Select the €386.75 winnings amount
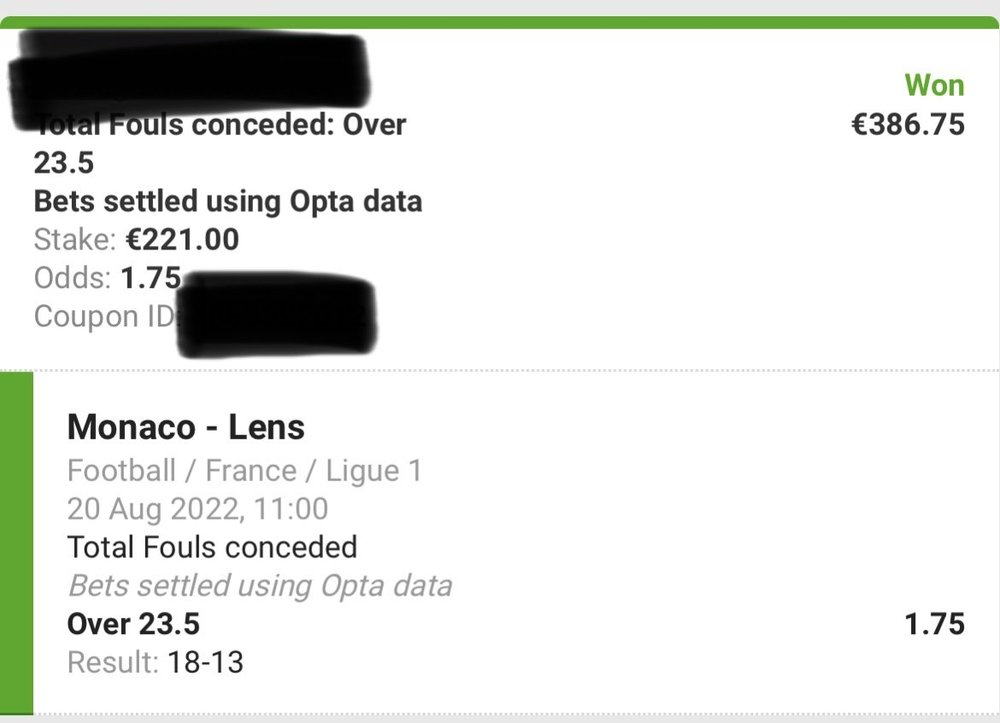 click(908, 124)
